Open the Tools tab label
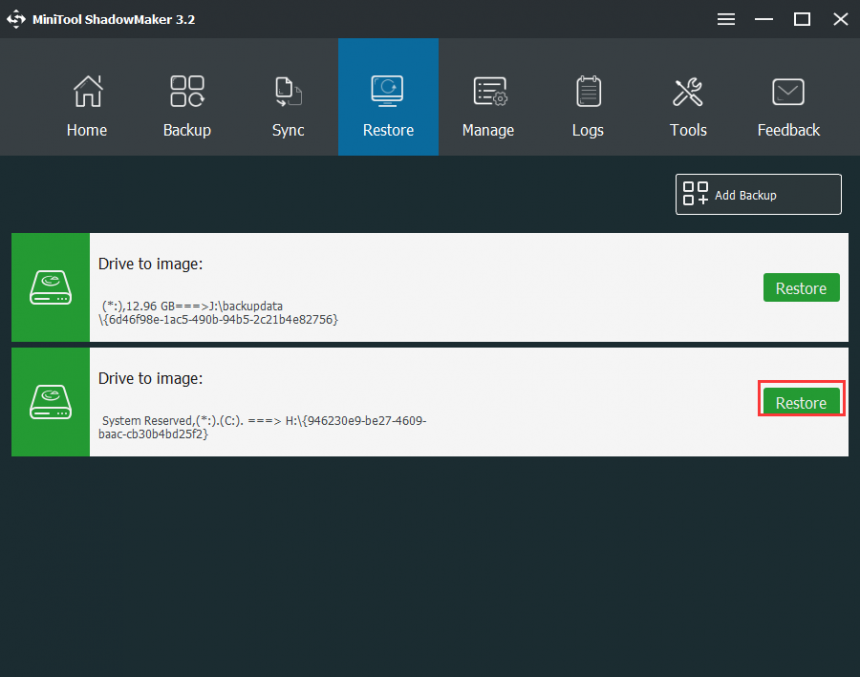 click(x=688, y=130)
